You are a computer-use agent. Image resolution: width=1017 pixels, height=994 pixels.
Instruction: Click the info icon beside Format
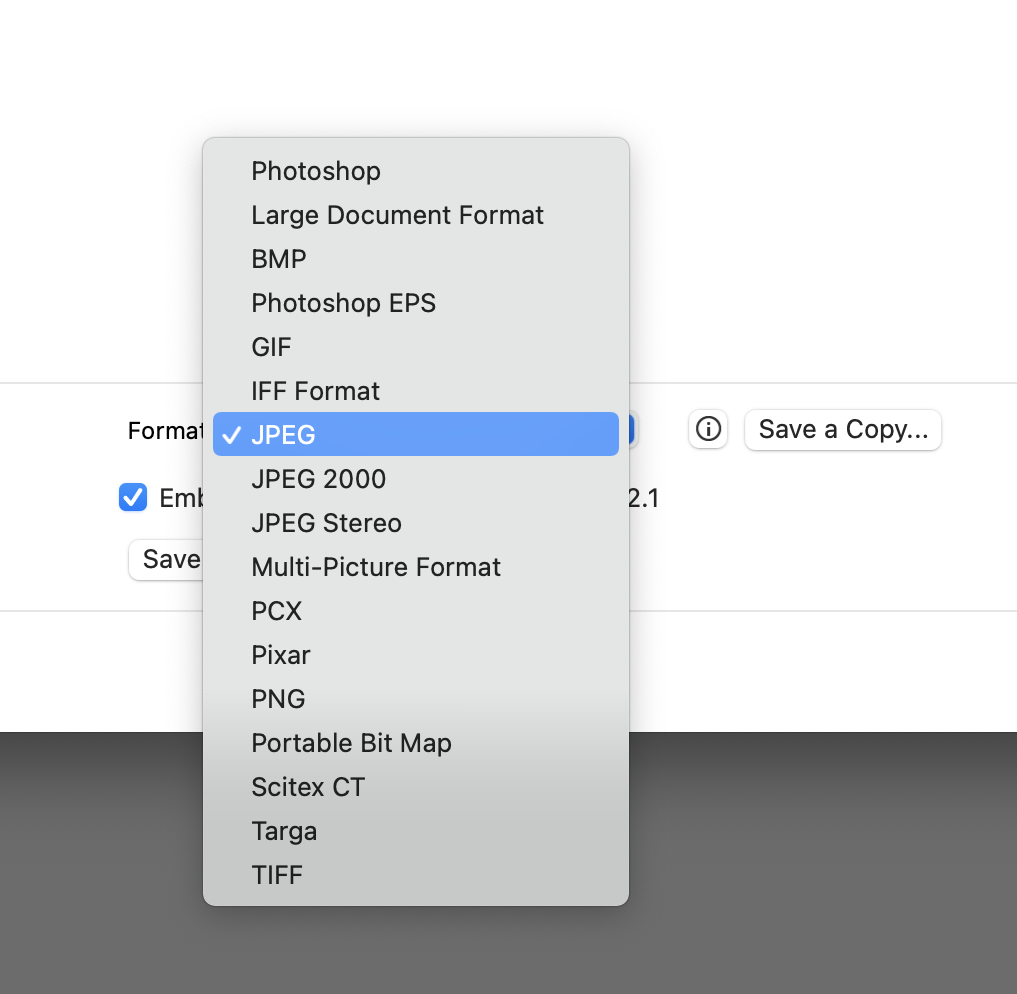pyautogui.click(x=708, y=430)
